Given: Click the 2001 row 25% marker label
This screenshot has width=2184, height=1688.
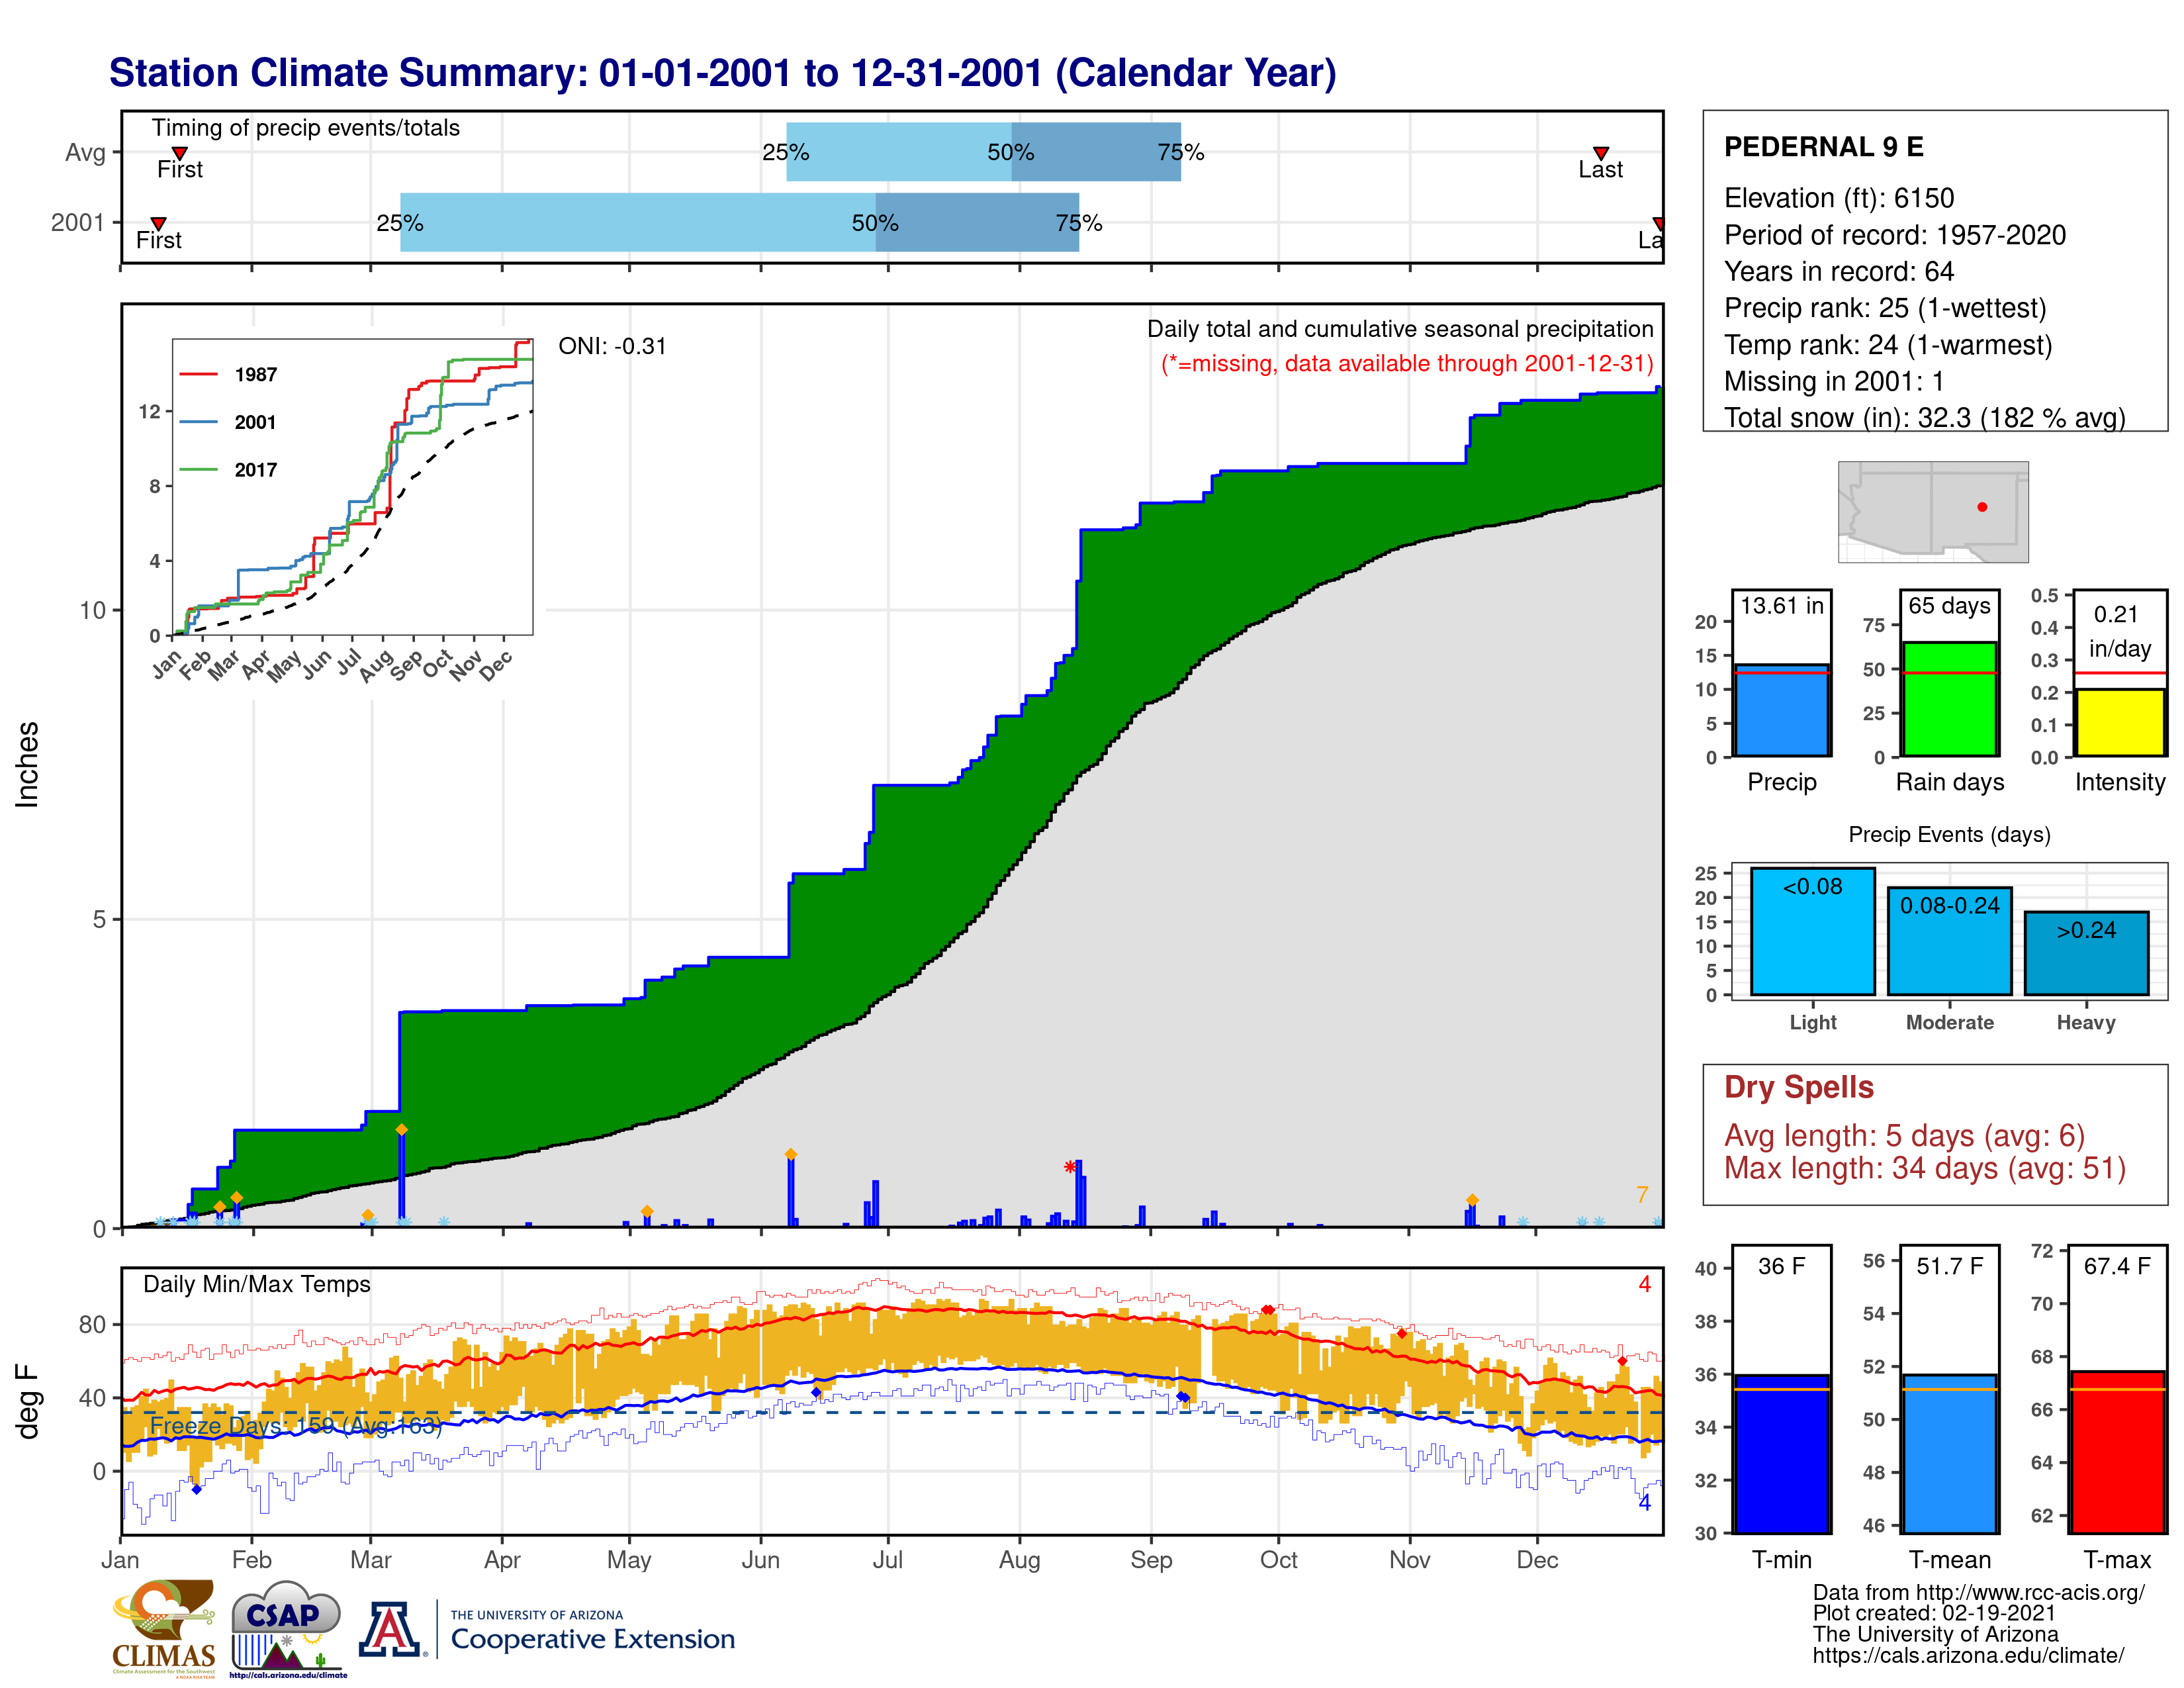Looking at the screenshot, I should click(399, 223).
